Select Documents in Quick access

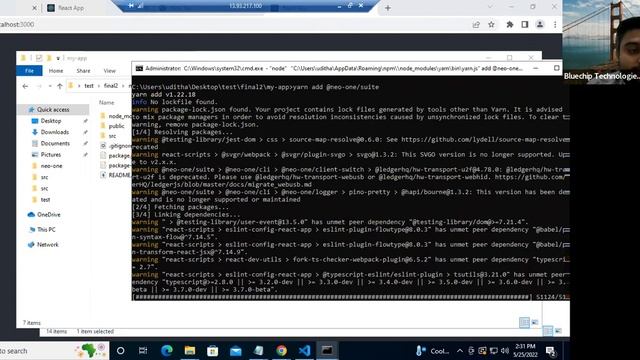pos(55,143)
